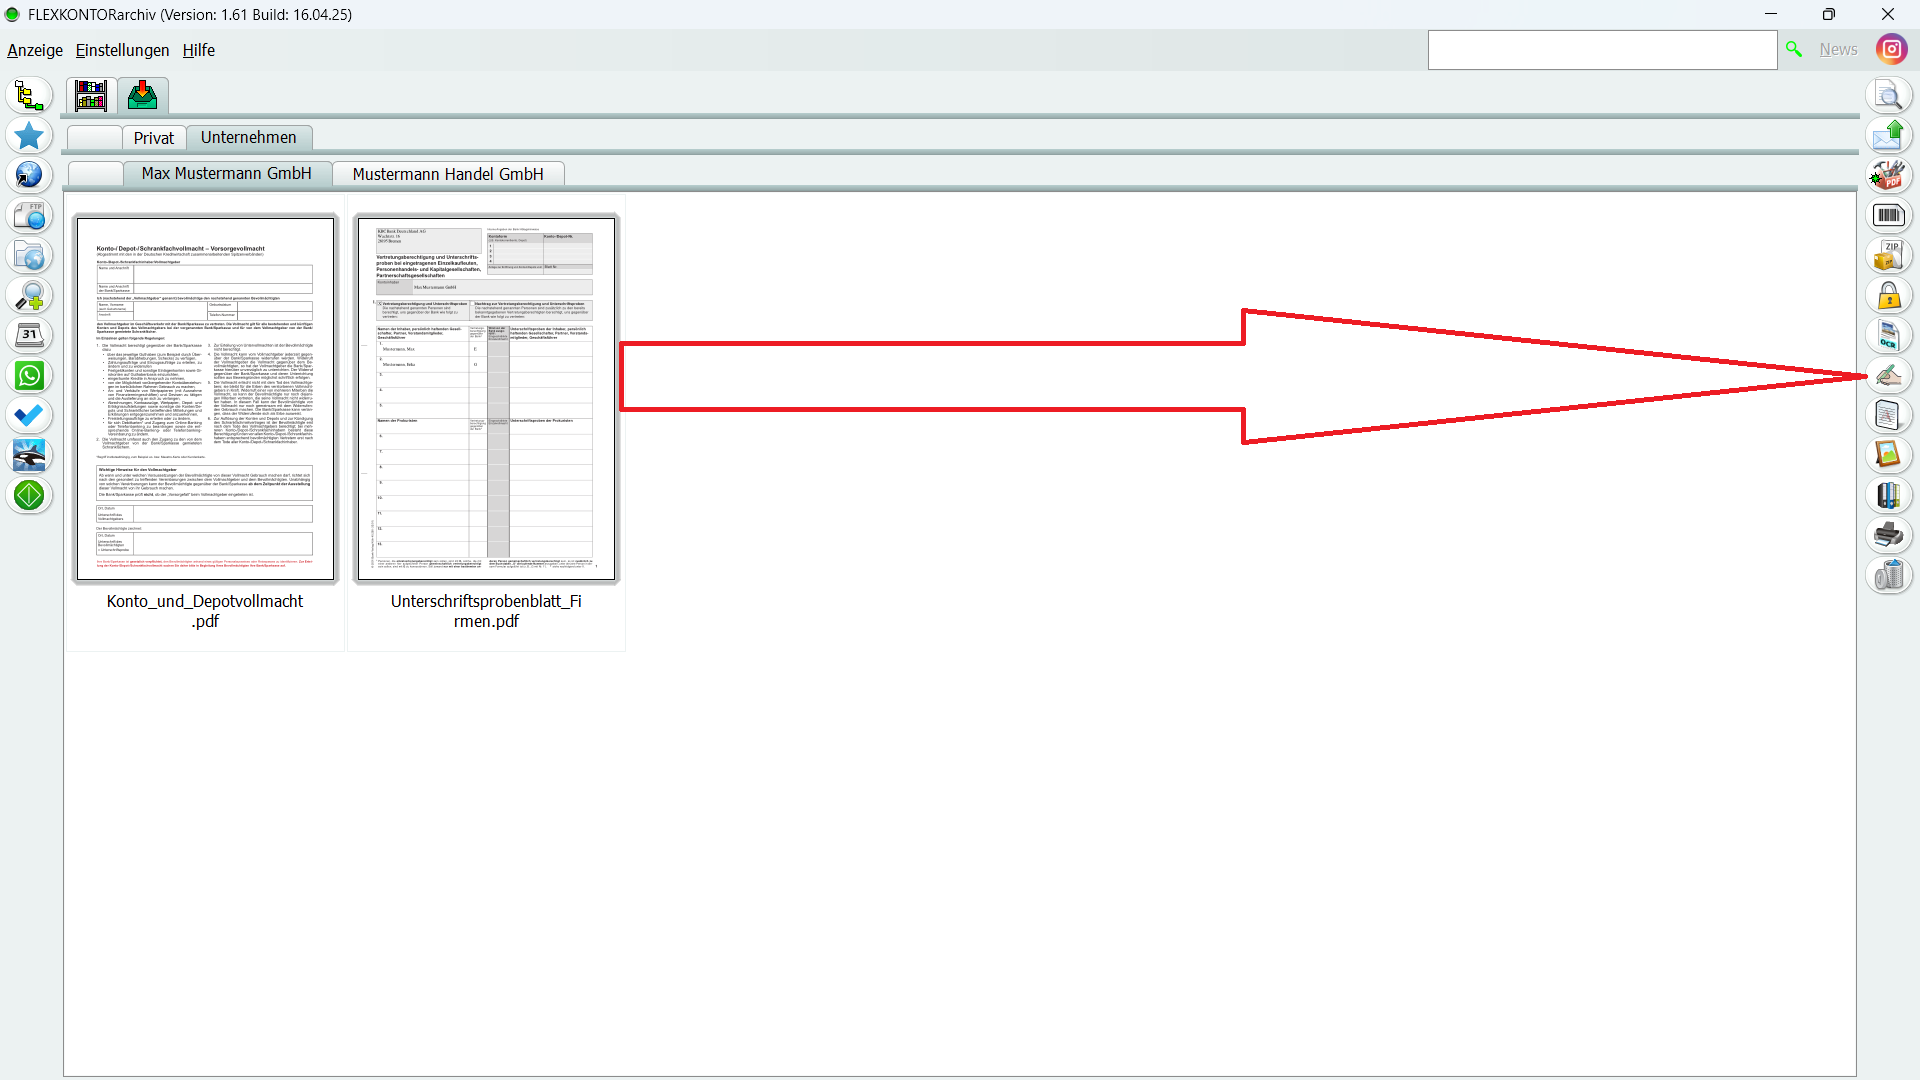Screen dimensions: 1920x1080
Task: Click the WhatsApp icon in sidebar
Action: pyautogui.click(x=29, y=376)
